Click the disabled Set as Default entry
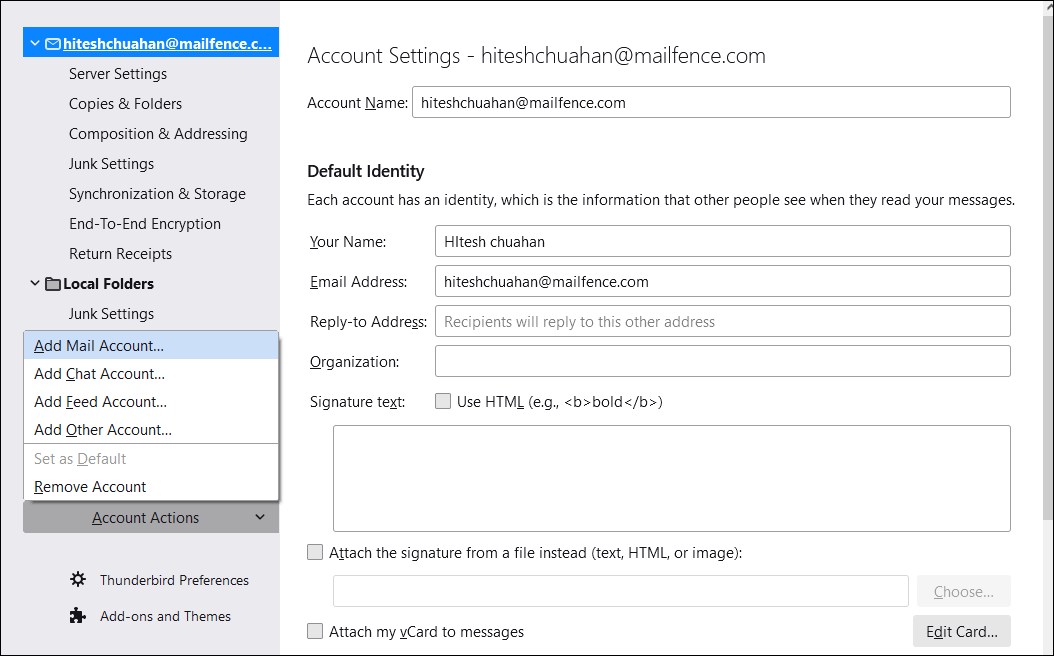 pyautogui.click(x=151, y=459)
